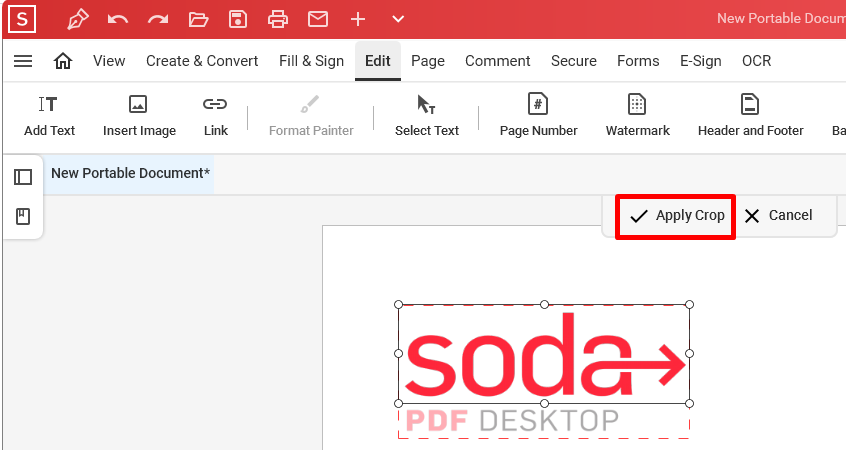Add a Watermark

pos(637,116)
